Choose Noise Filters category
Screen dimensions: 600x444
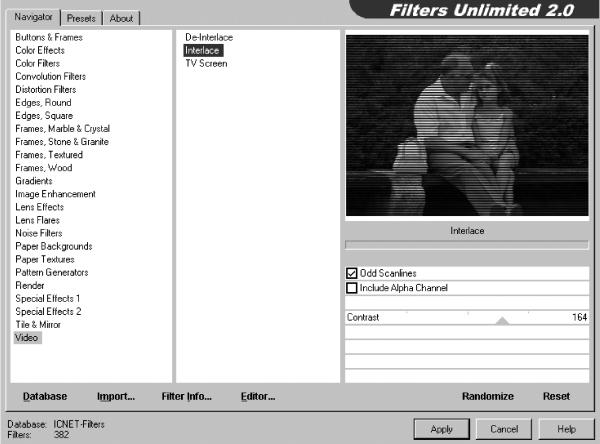[39, 233]
